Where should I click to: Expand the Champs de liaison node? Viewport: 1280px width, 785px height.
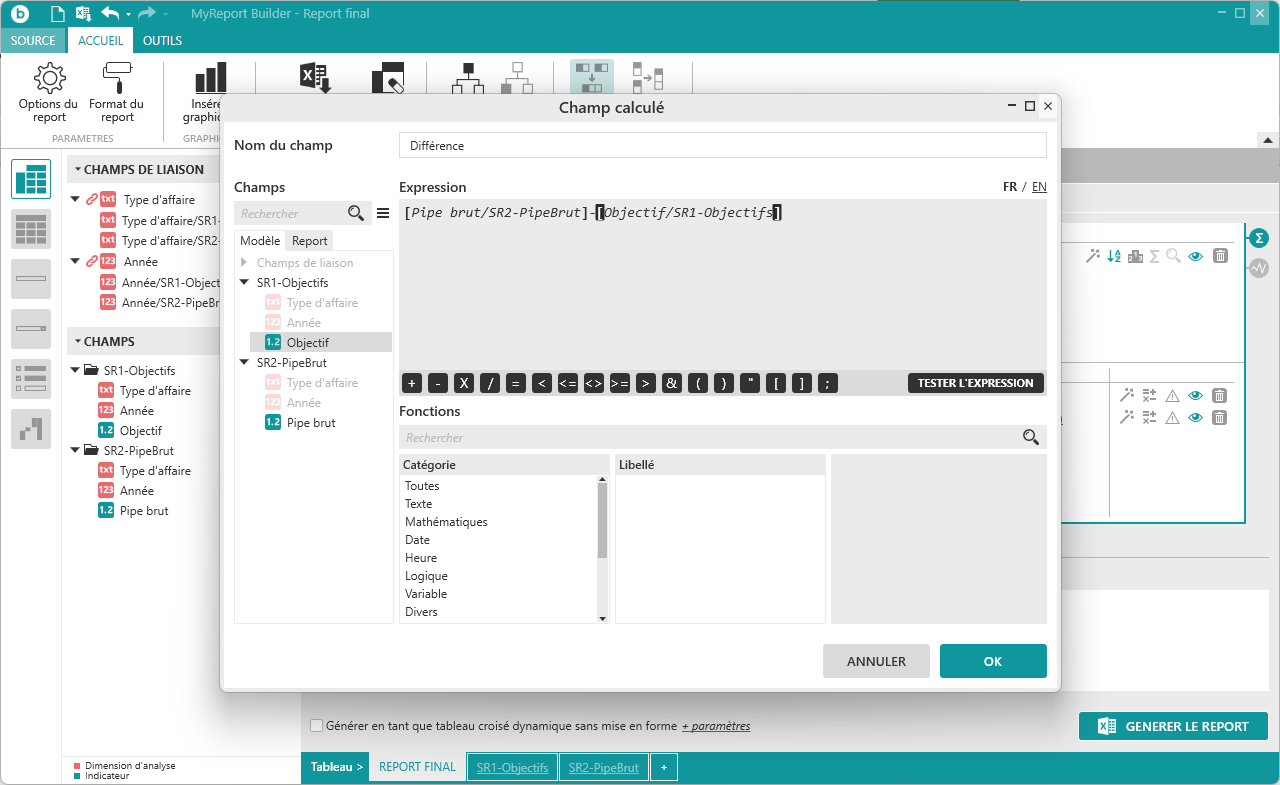[244, 263]
